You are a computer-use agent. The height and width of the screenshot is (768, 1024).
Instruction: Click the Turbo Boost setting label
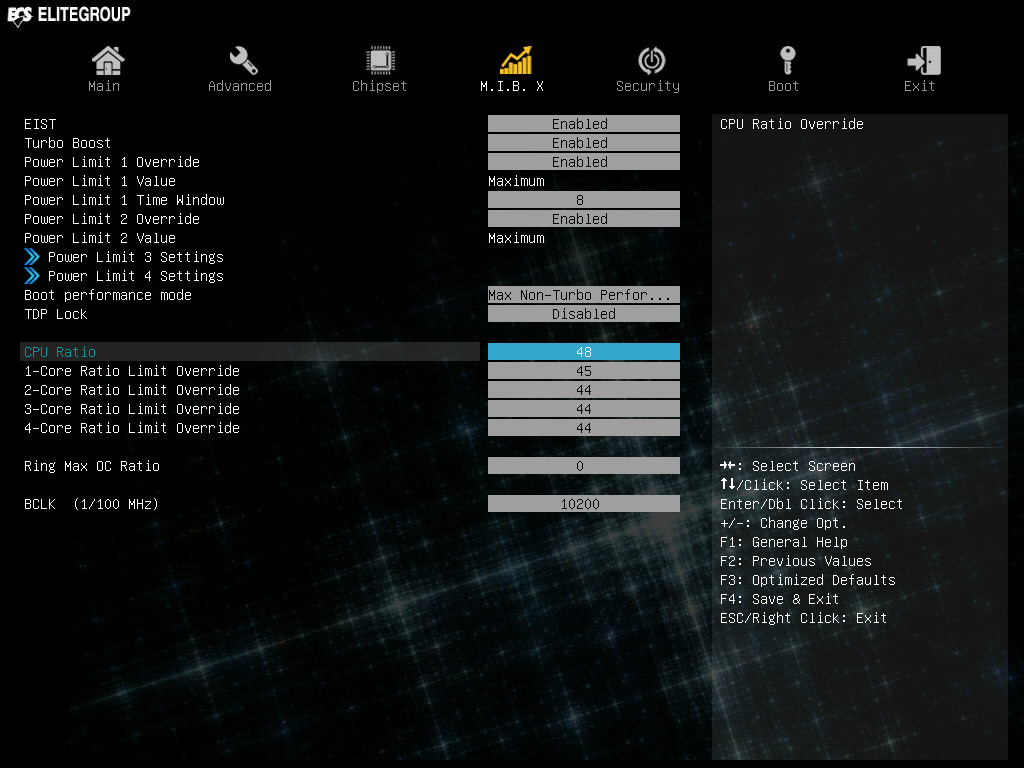[x=67, y=143]
